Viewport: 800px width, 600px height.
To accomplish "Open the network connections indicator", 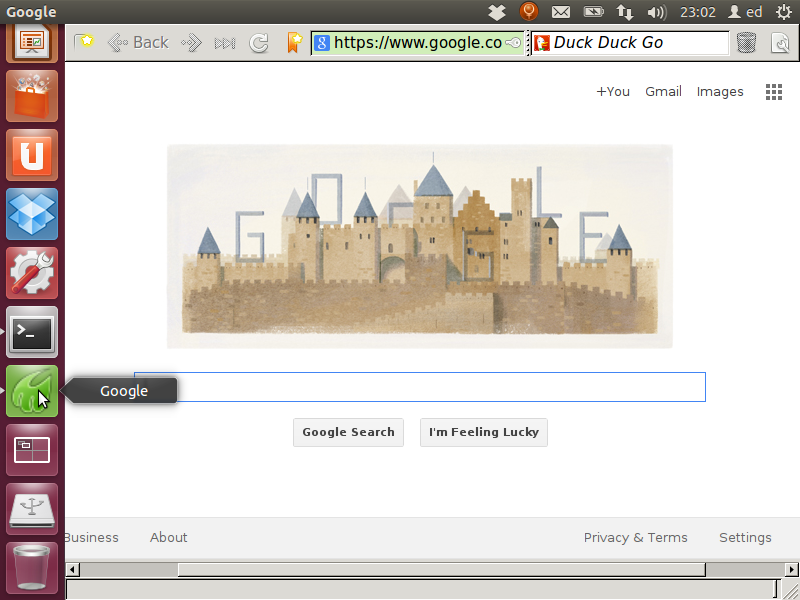I will 625,12.
